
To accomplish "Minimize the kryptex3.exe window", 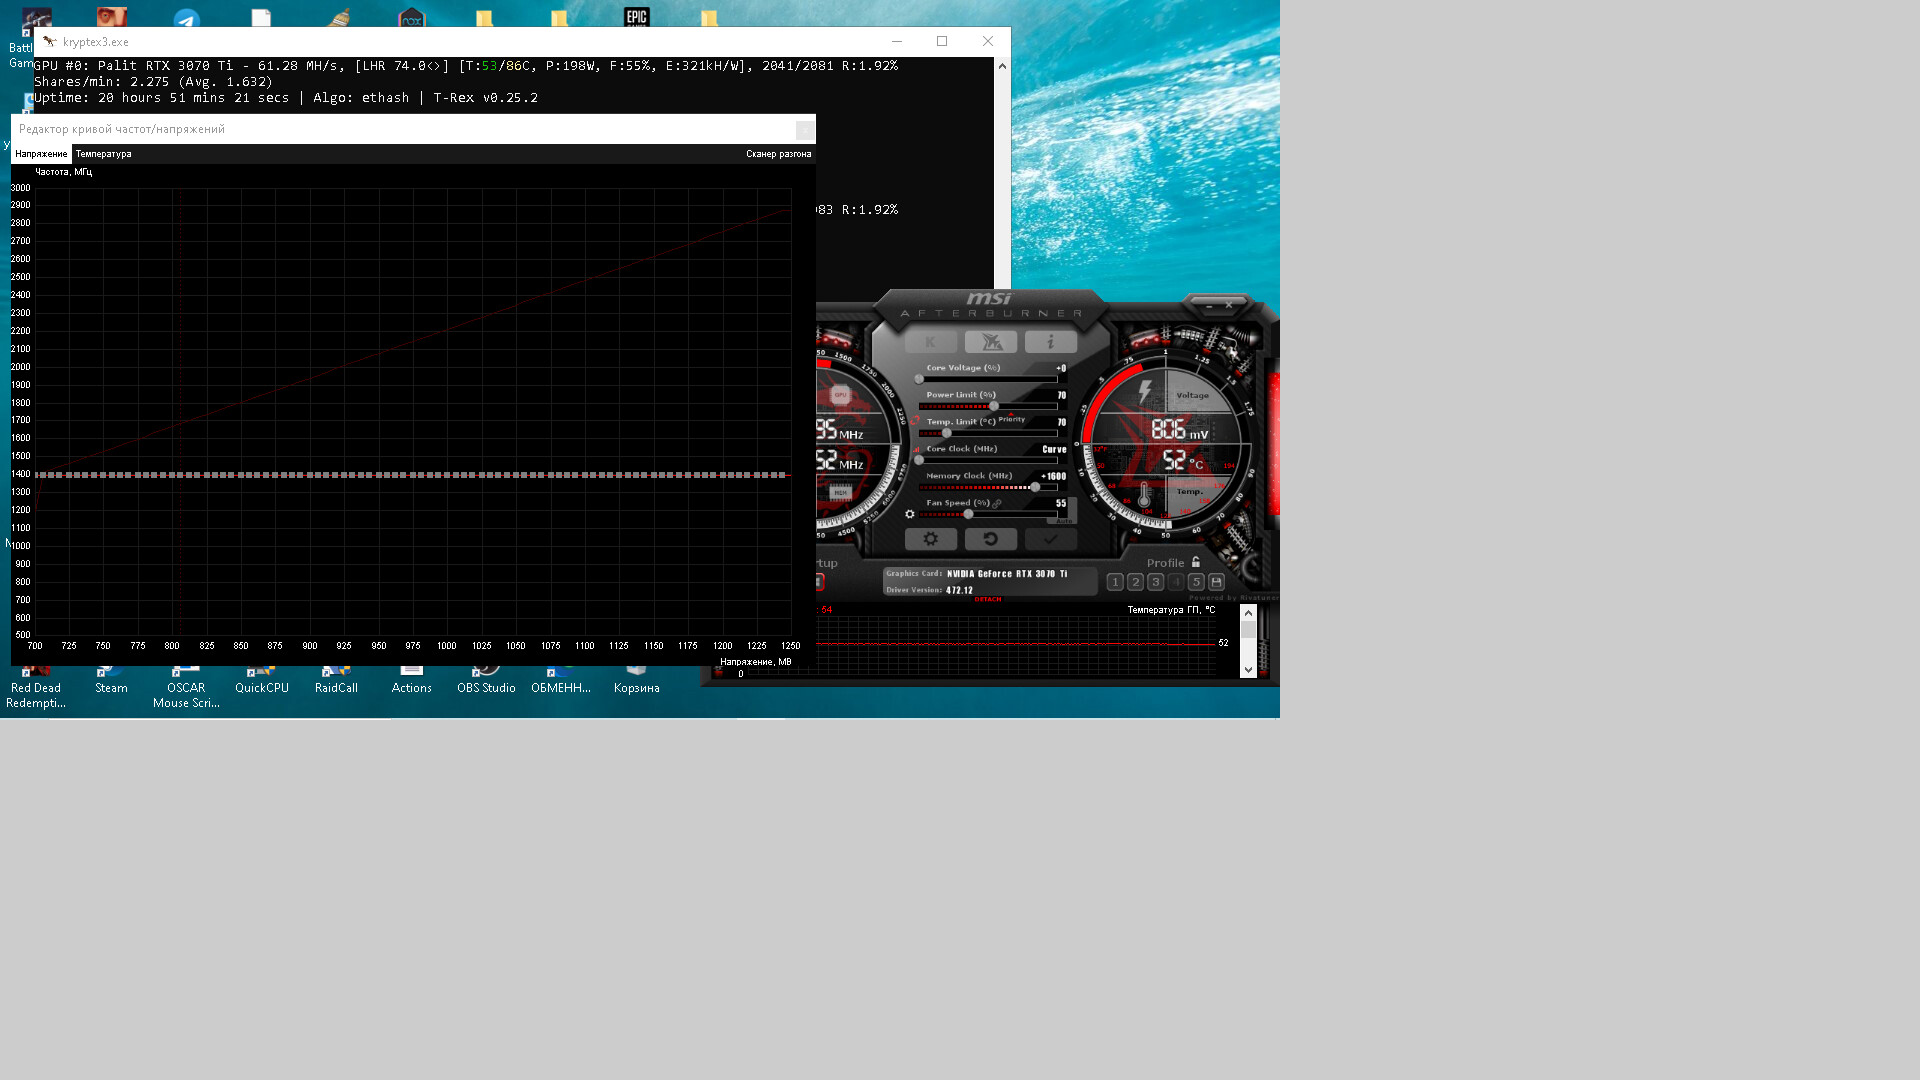I will tap(897, 42).
